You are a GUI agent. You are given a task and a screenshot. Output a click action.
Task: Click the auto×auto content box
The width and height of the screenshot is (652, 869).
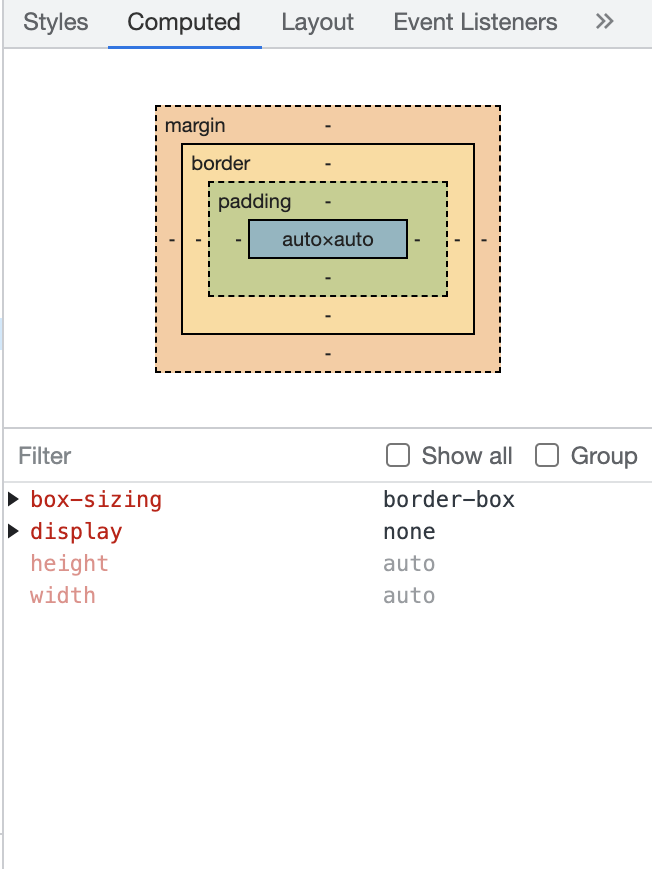coord(328,240)
